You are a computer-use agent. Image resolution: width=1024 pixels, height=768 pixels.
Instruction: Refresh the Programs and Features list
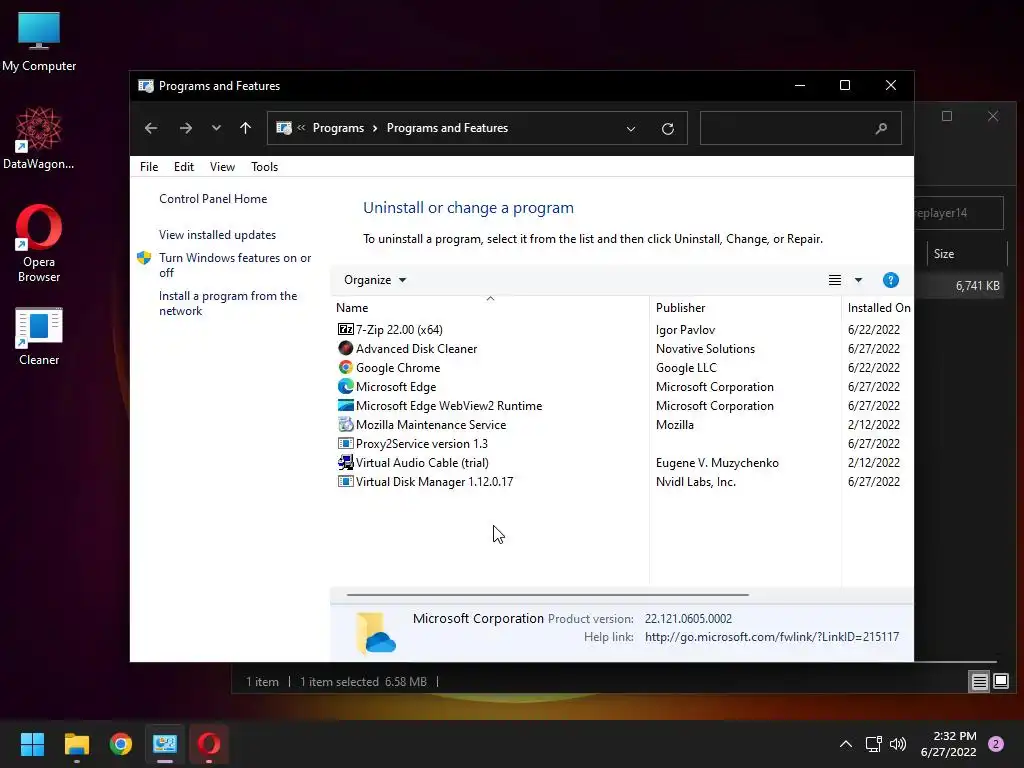[667, 129]
